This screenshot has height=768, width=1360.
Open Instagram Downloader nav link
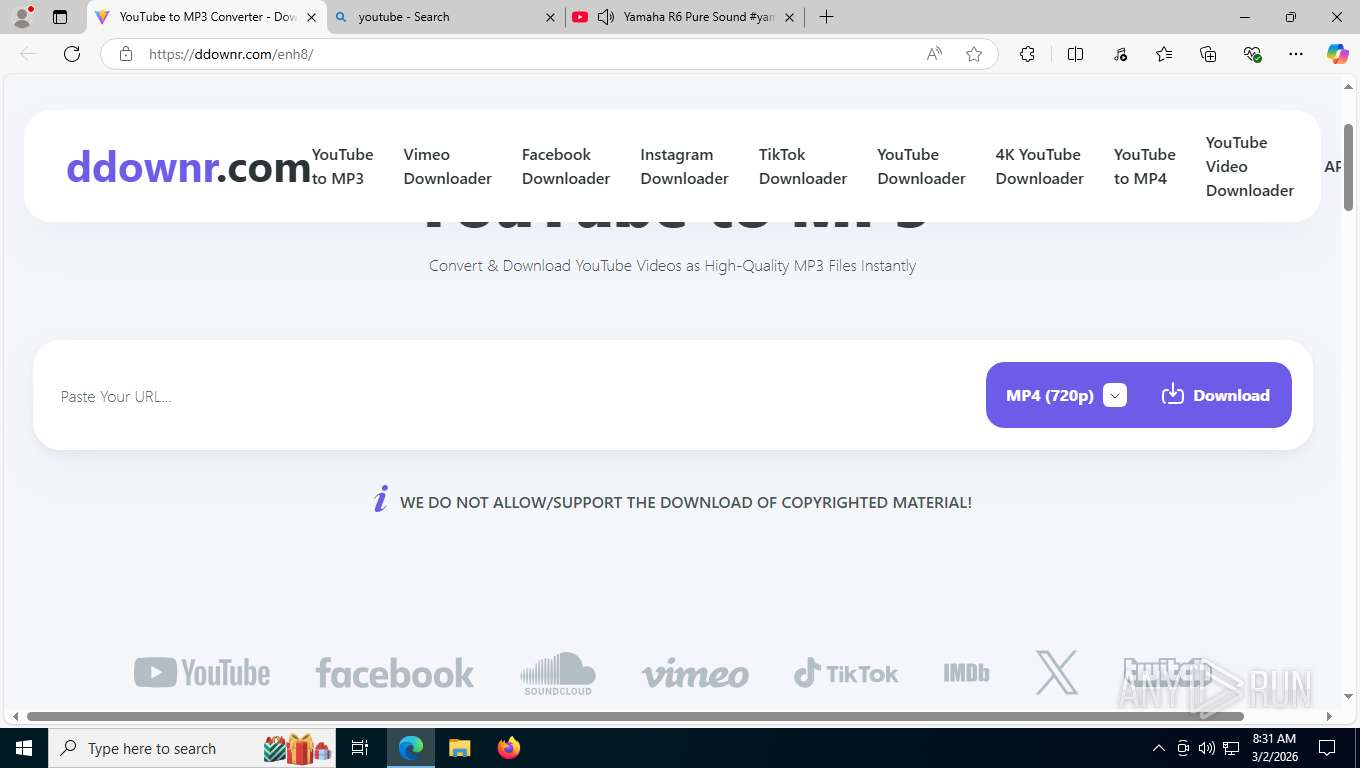684,166
